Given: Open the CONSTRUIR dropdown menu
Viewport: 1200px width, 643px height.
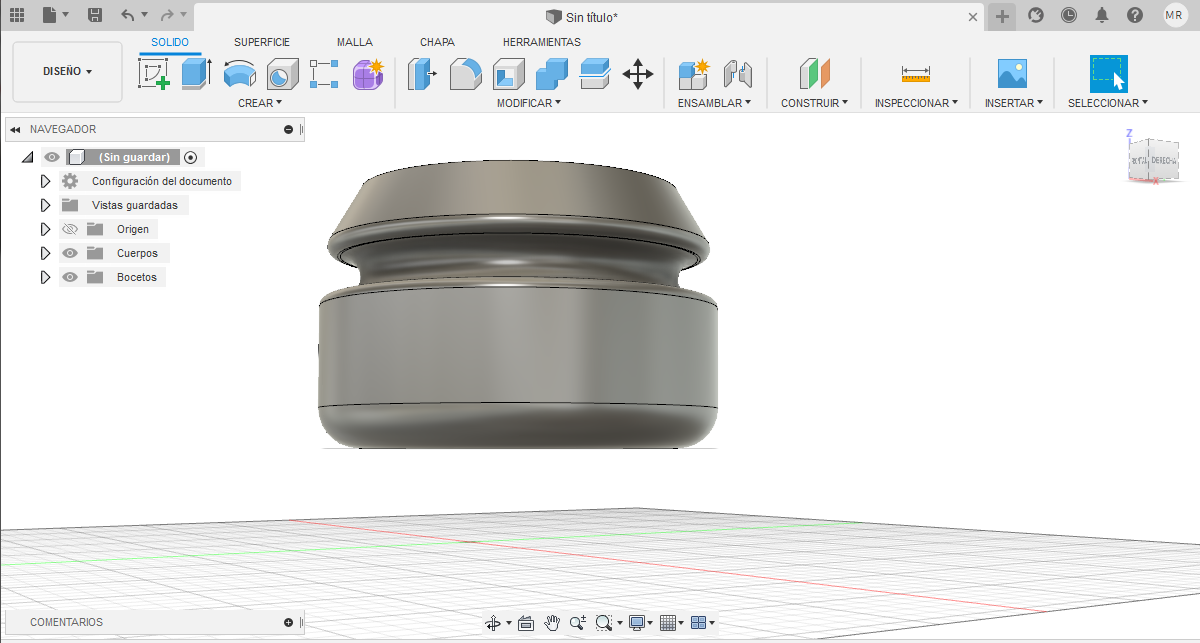Looking at the screenshot, I should (x=814, y=103).
